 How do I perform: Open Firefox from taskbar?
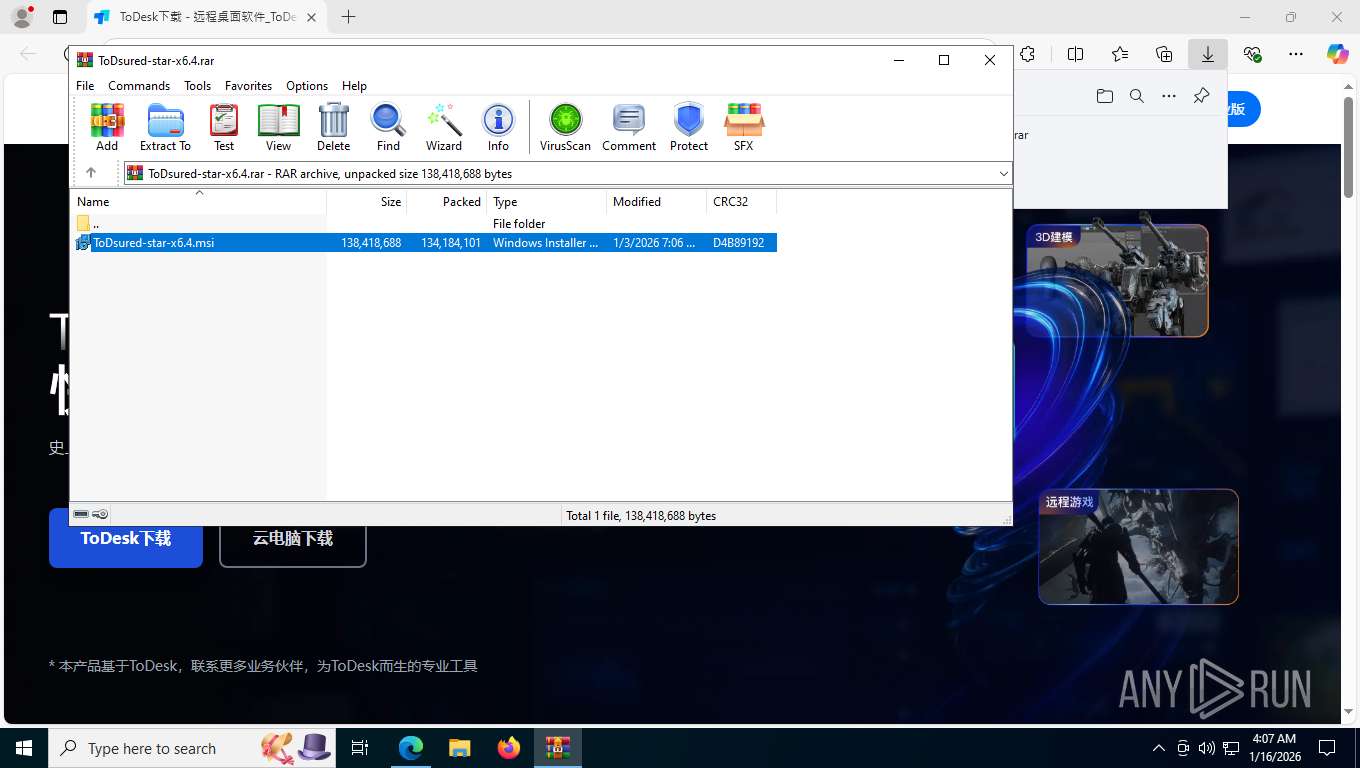click(509, 748)
